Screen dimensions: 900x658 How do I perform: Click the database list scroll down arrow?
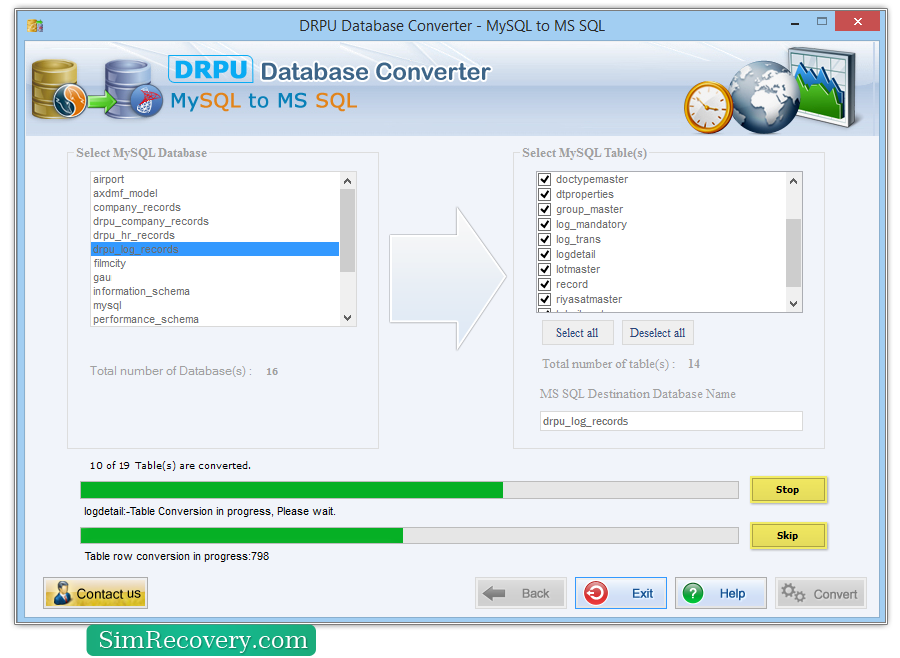tap(347, 318)
